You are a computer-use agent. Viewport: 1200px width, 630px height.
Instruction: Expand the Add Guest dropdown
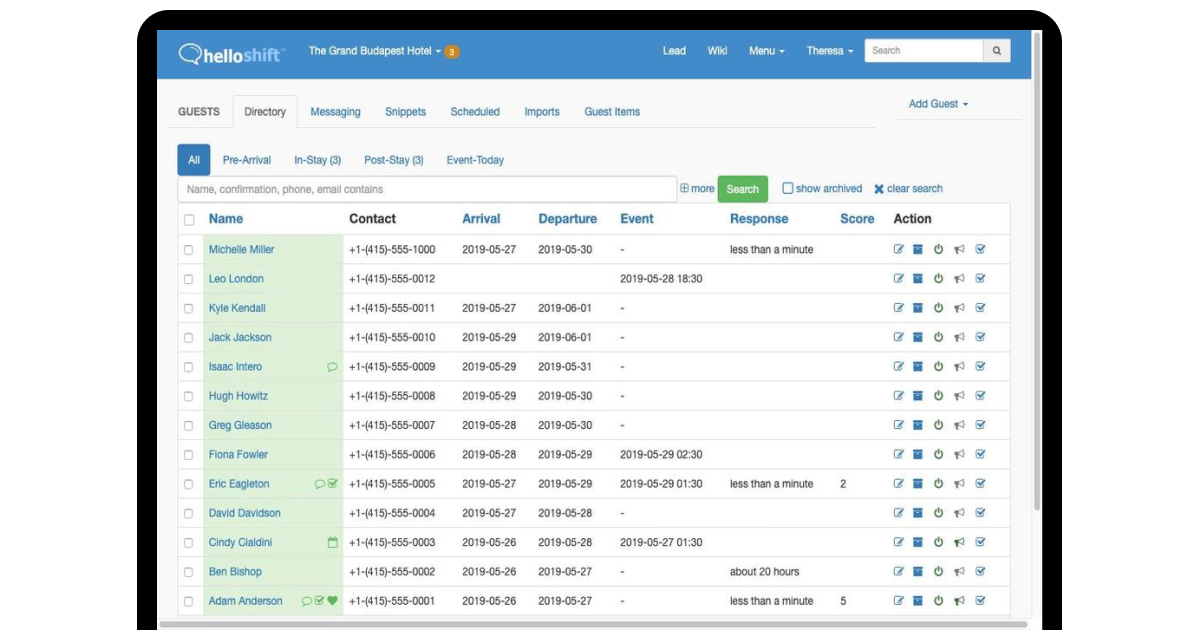[x=938, y=104]
